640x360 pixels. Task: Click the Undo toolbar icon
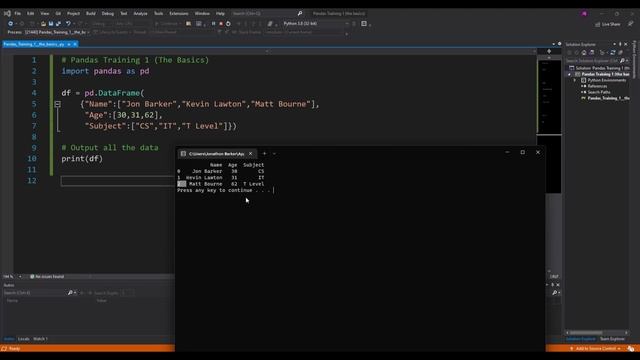pos(68,24)
